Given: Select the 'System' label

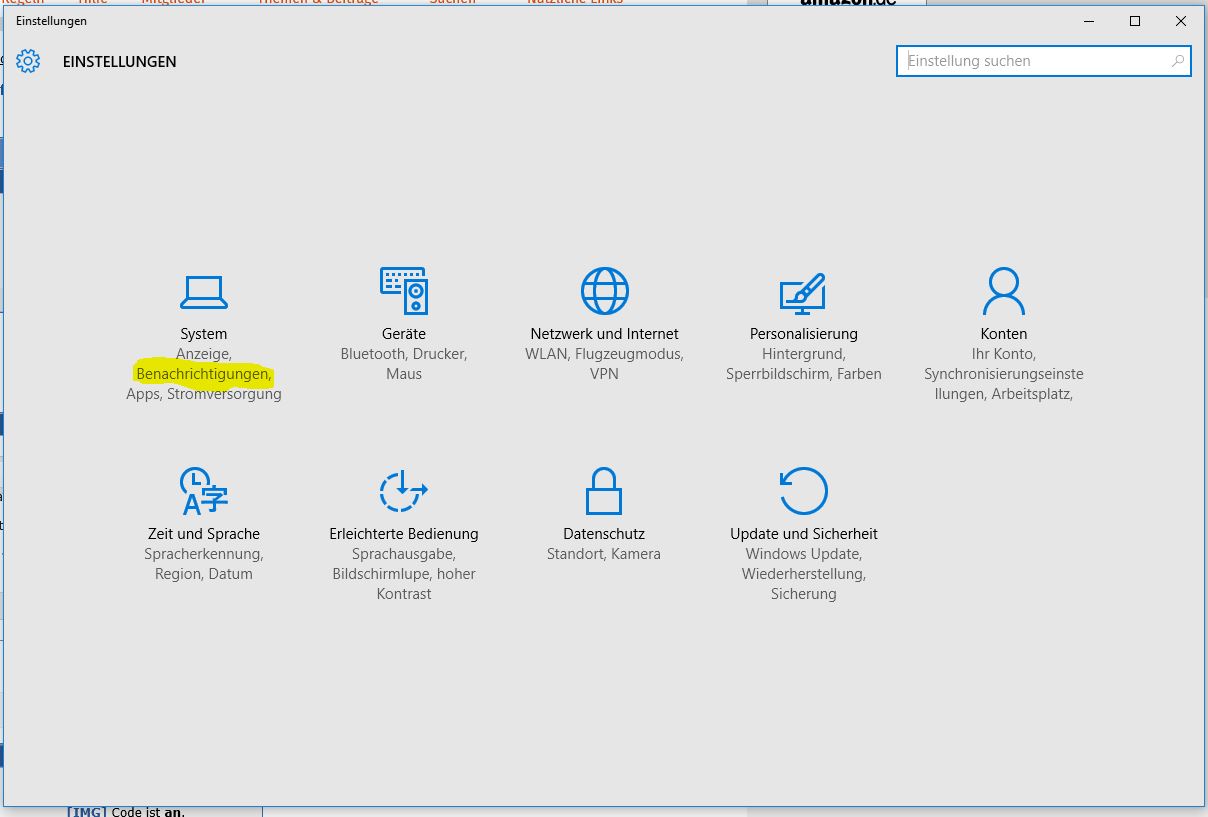Looking at the screenshot, I should click(204, 334).
